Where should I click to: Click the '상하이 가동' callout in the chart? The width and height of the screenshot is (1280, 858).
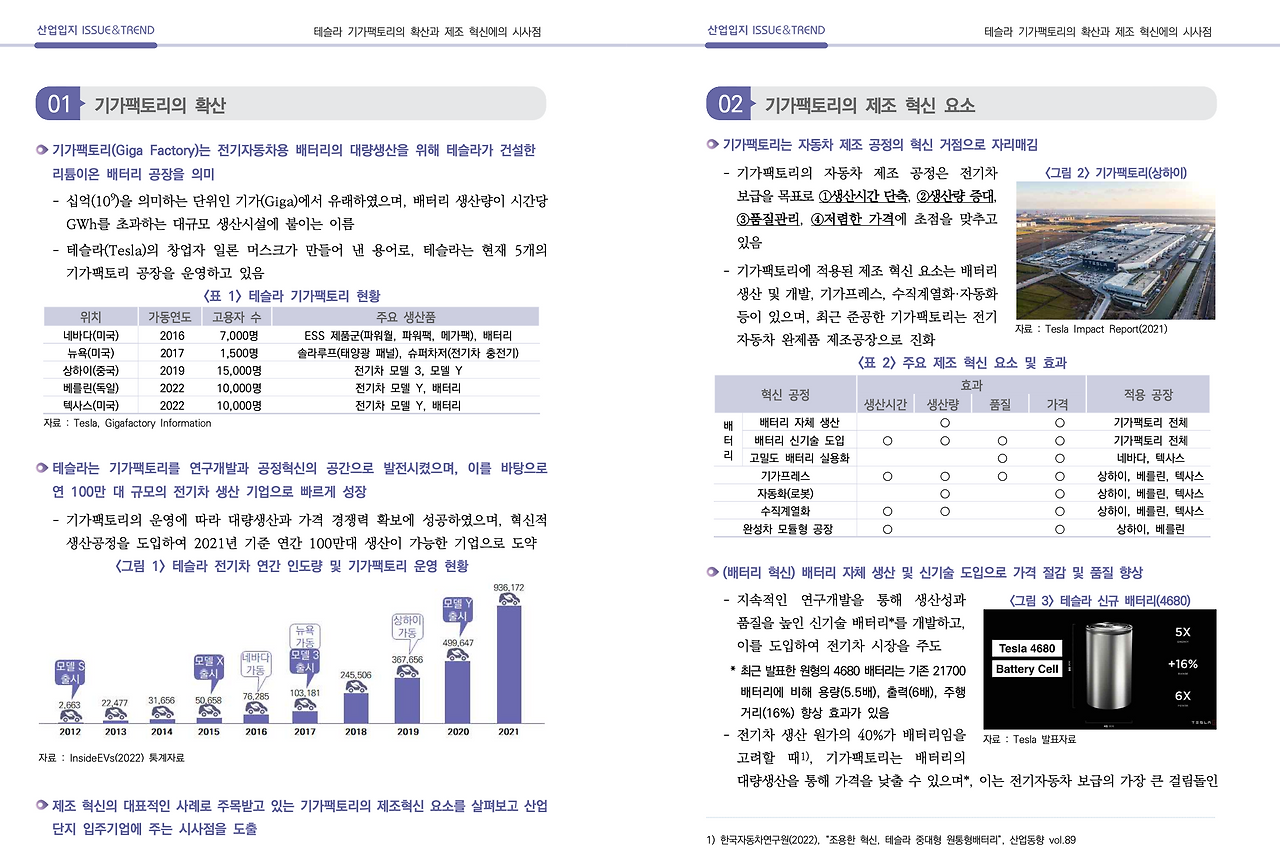pos(408,627)
